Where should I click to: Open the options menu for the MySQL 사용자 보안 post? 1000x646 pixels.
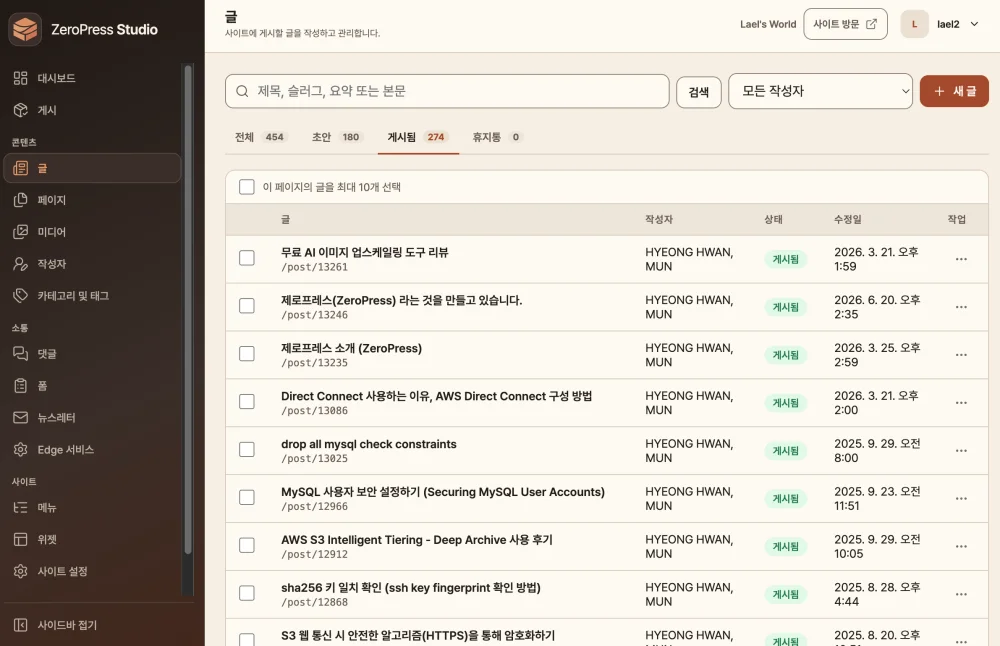click(x=961, y=498)
